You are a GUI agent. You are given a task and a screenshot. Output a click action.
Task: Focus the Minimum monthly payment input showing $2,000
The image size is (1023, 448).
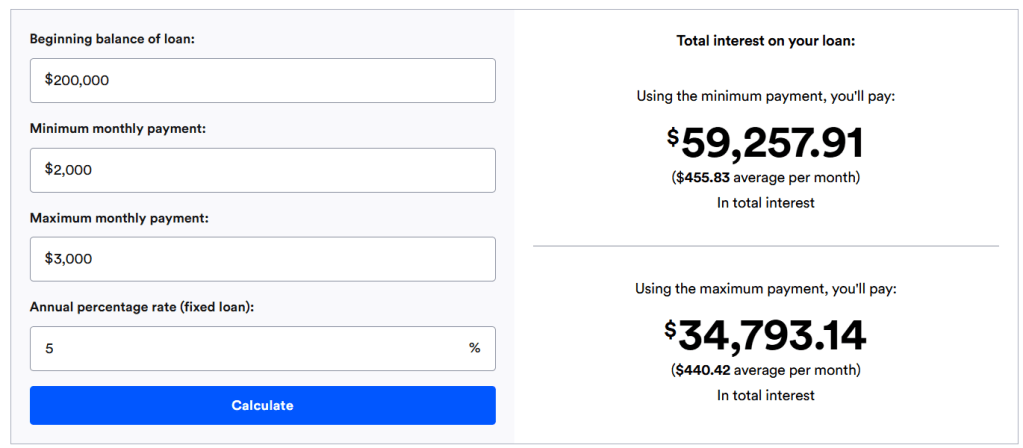tap(262, 170)
